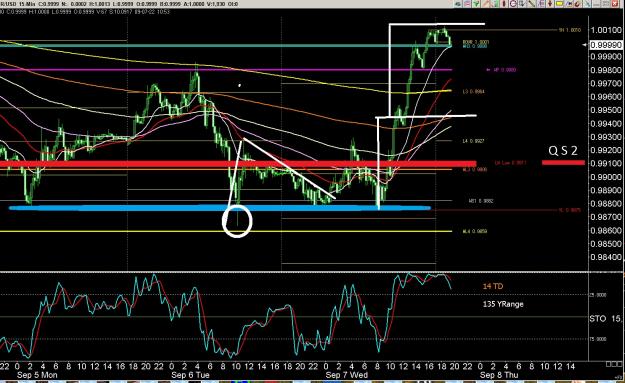
Task: Click the pink minus toolbar icon
Action: pos(468,4)
